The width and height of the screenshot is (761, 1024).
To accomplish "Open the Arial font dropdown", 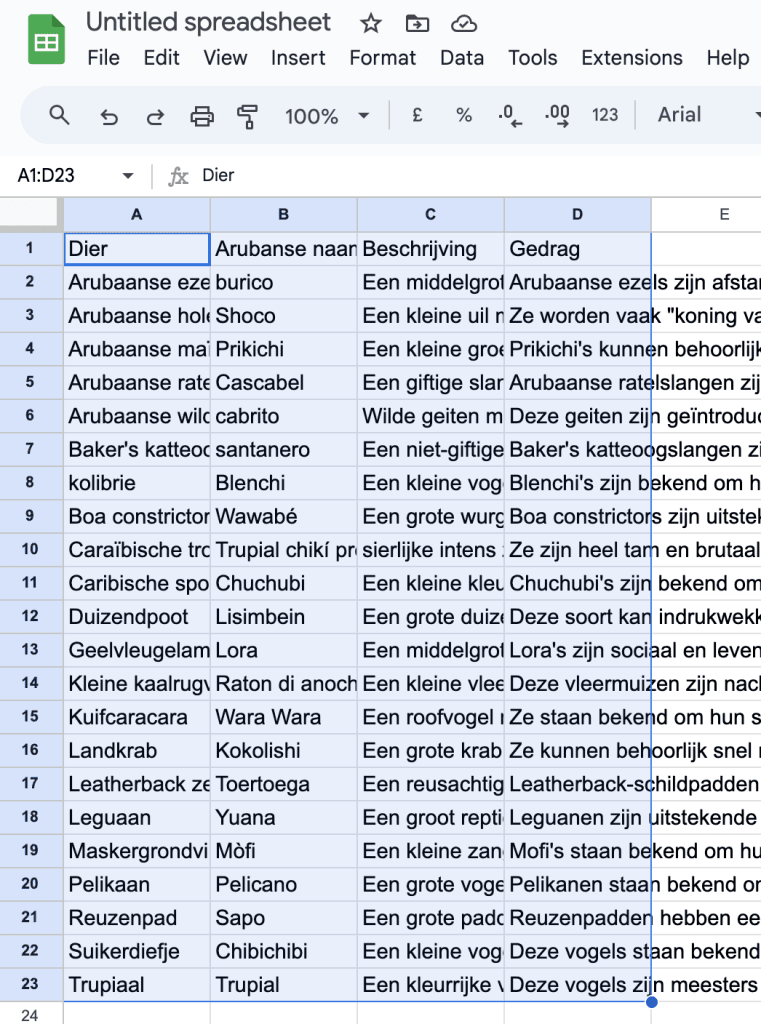I will coord(707,115).
